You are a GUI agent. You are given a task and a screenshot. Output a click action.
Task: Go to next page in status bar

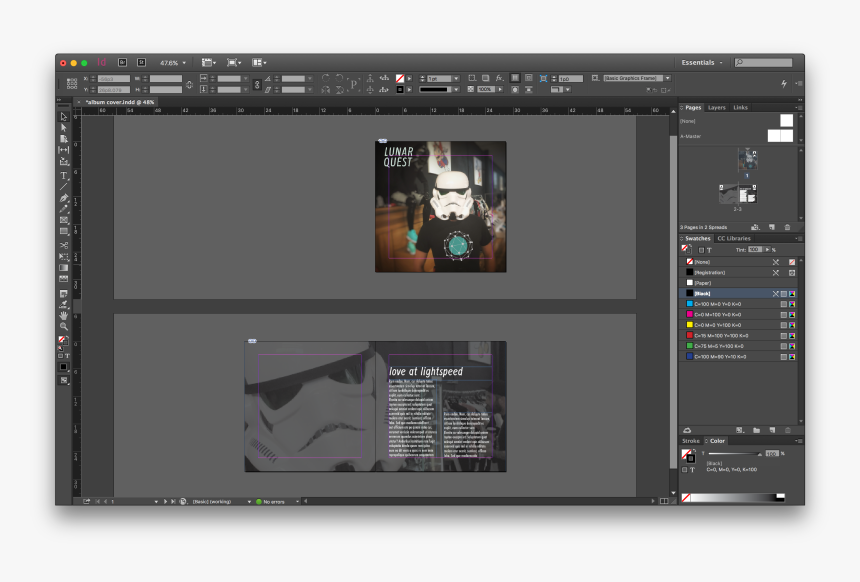165,501
